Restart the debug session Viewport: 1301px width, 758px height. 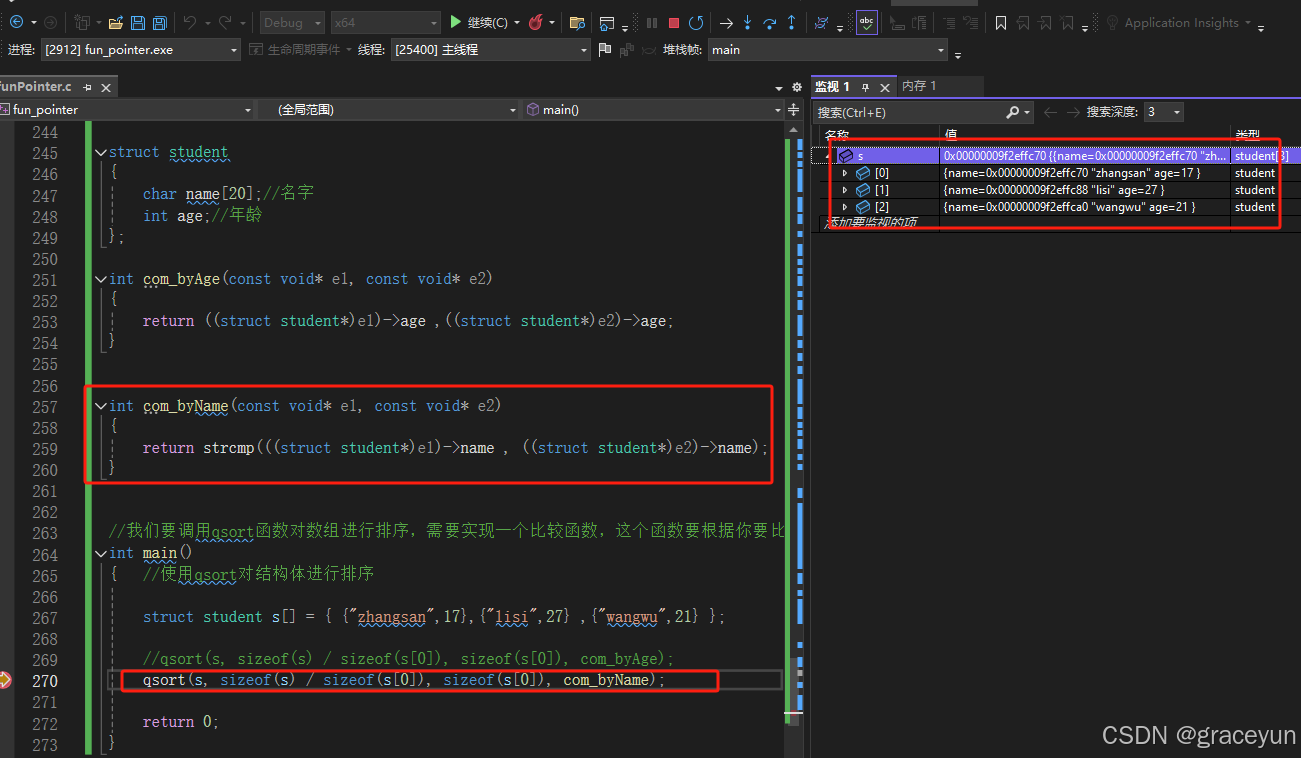[696, 22]
